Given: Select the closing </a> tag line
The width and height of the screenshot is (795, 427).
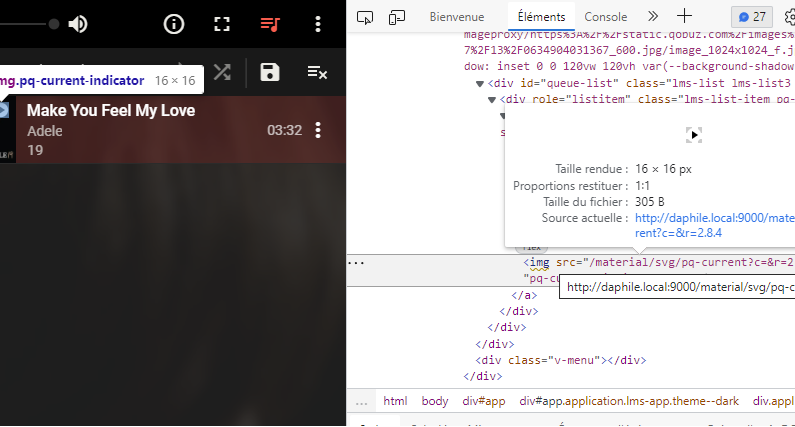Looking at the screenshot, I should tap(524, 295).
